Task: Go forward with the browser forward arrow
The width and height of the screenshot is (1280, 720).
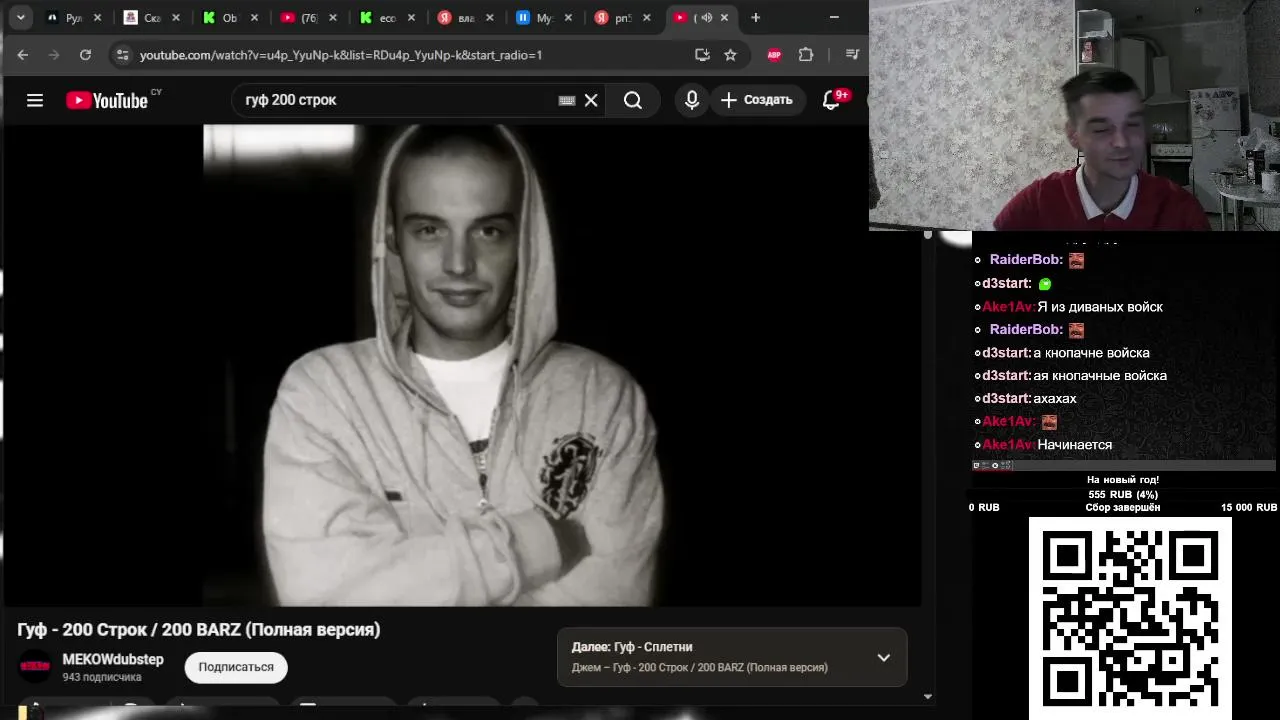Action: click(x=54, y=55)
